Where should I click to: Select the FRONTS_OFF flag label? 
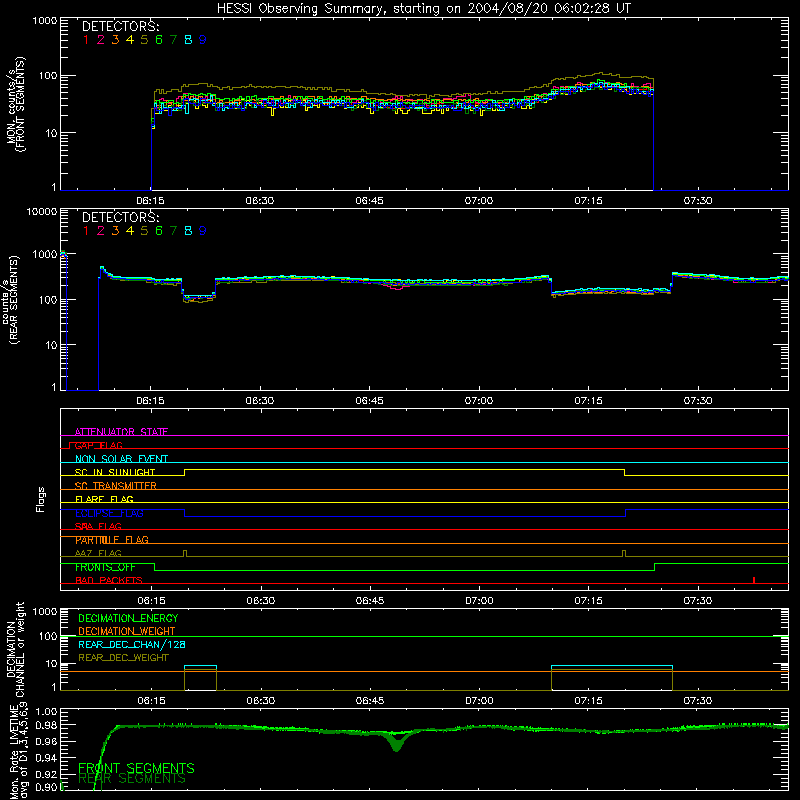coord(105,567)
